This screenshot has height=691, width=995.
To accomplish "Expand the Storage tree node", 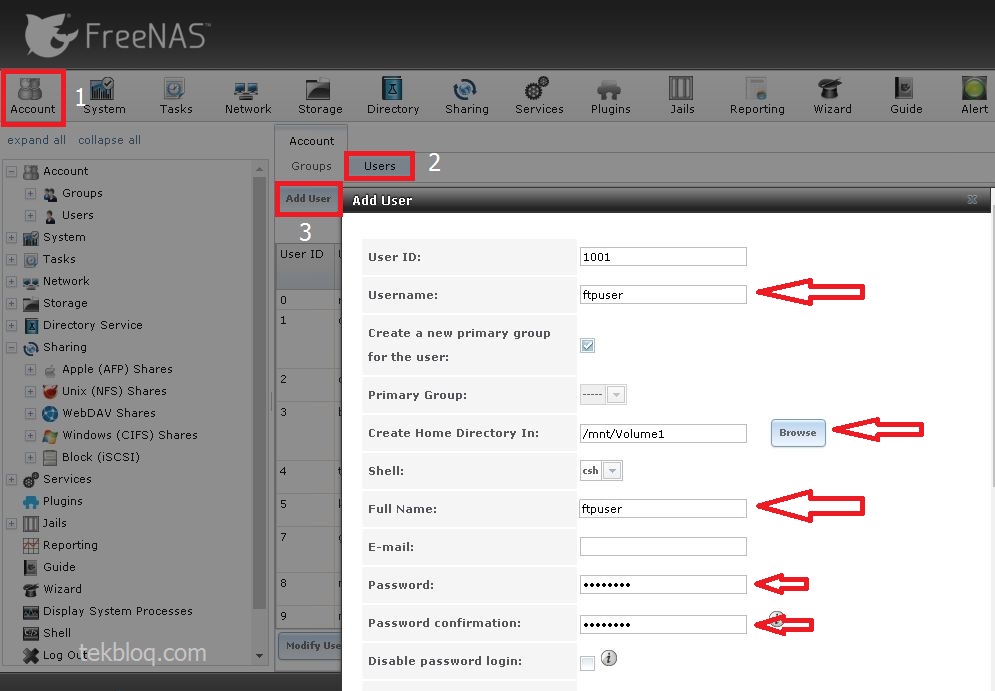I will [11, 303].
